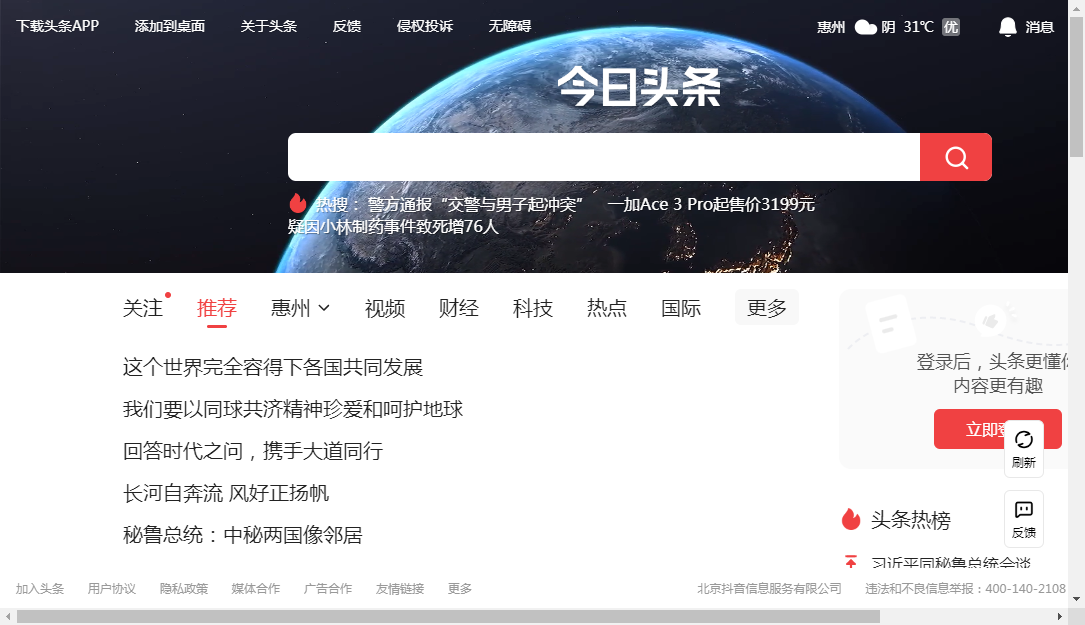Click the refresh (刷新) icon button
The width and height of the screenshot is (1085, 625).
point(1023,448)
